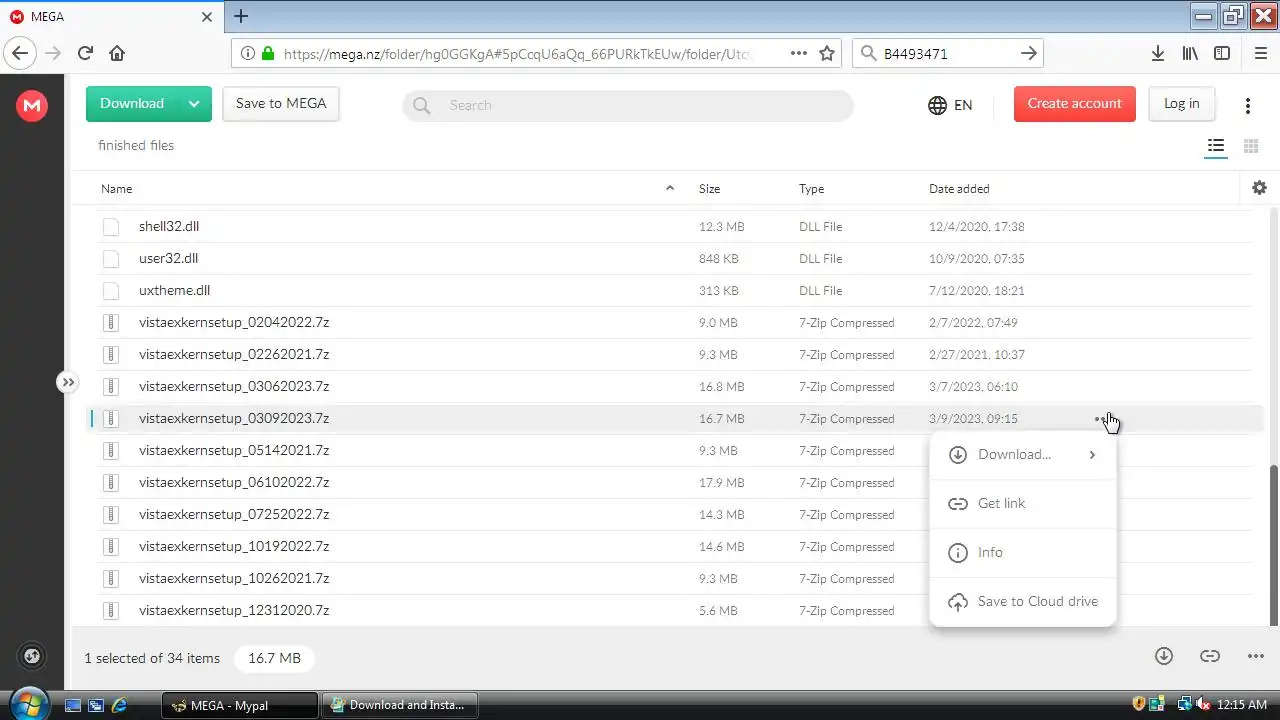Open the EN language selector
This screenshot has height=720, width=1280.
tap(950, 105)
